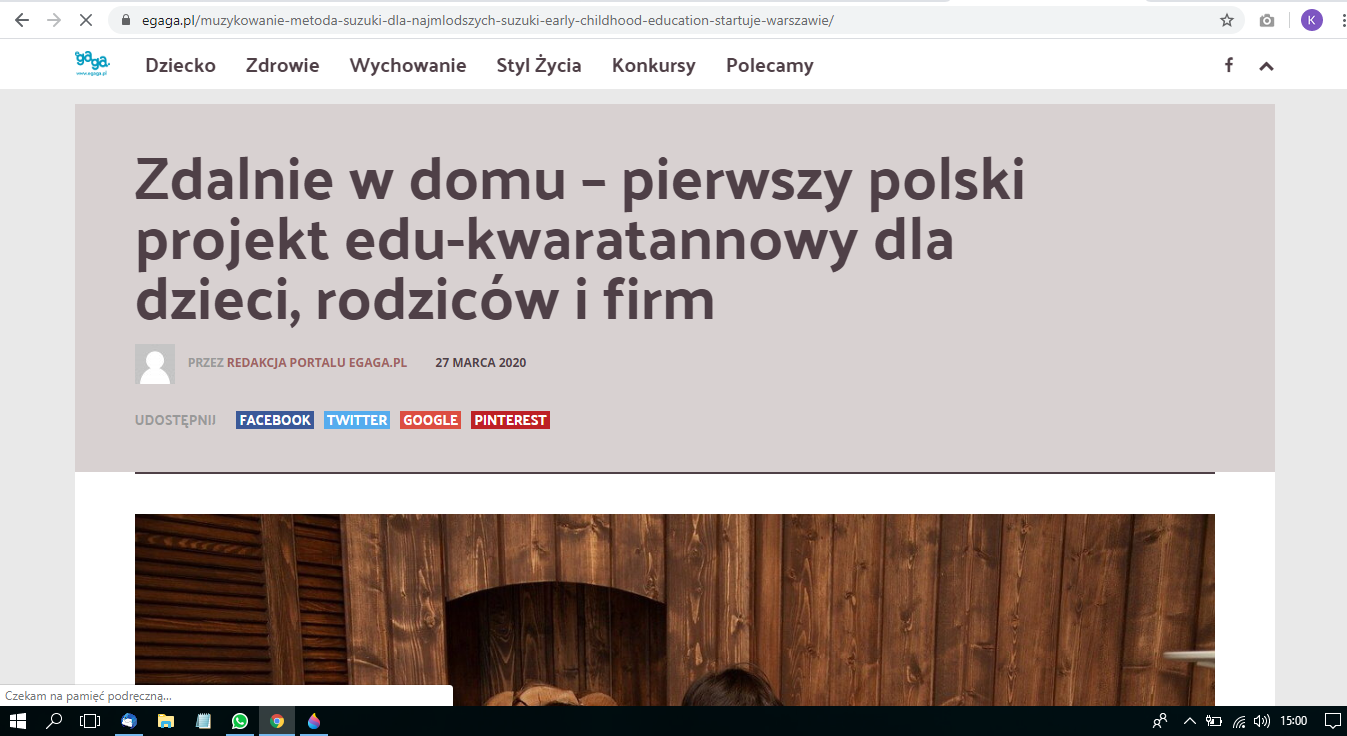This screenshot has height=736, width=1347.
Task: Click the egaga site logo
Action: 92,64
